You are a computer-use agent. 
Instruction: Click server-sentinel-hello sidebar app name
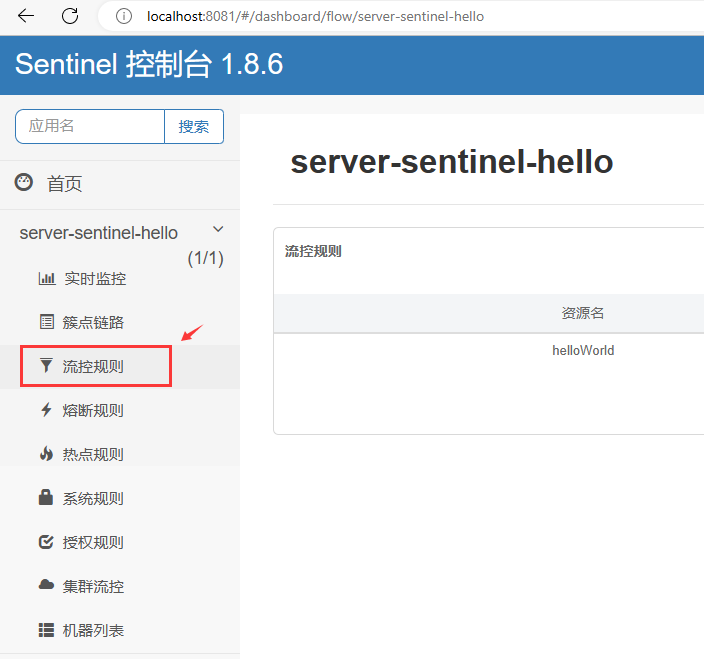98,233
